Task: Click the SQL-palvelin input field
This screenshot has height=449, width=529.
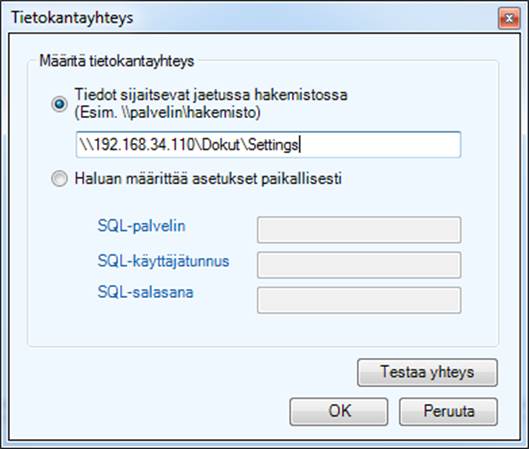Action: click(359, 230)
